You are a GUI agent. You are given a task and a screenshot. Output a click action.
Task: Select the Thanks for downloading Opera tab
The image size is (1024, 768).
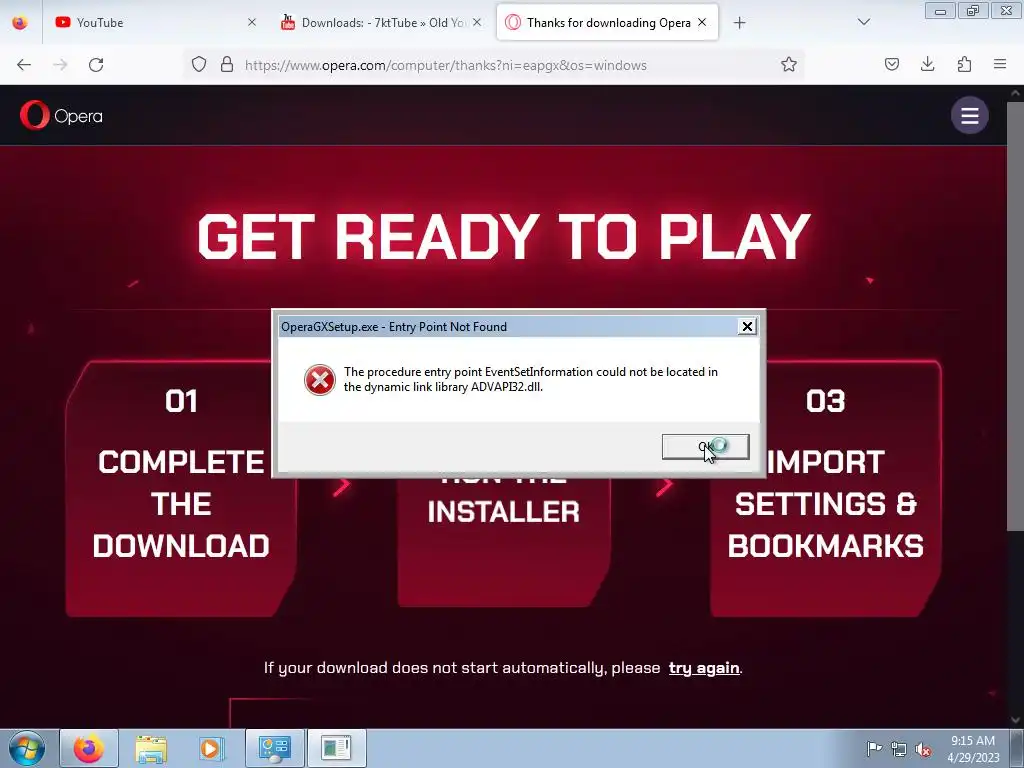click(x=607, y=22)
